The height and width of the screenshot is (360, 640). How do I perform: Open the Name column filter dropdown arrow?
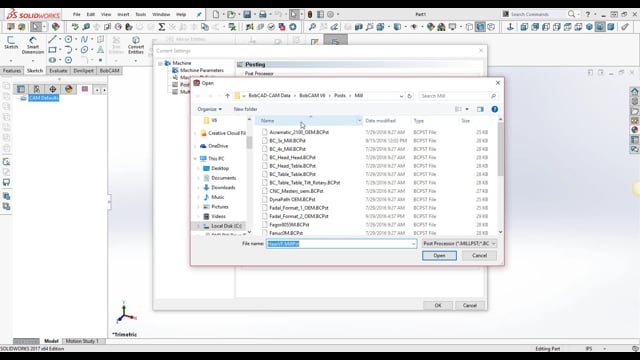[359, 121]
